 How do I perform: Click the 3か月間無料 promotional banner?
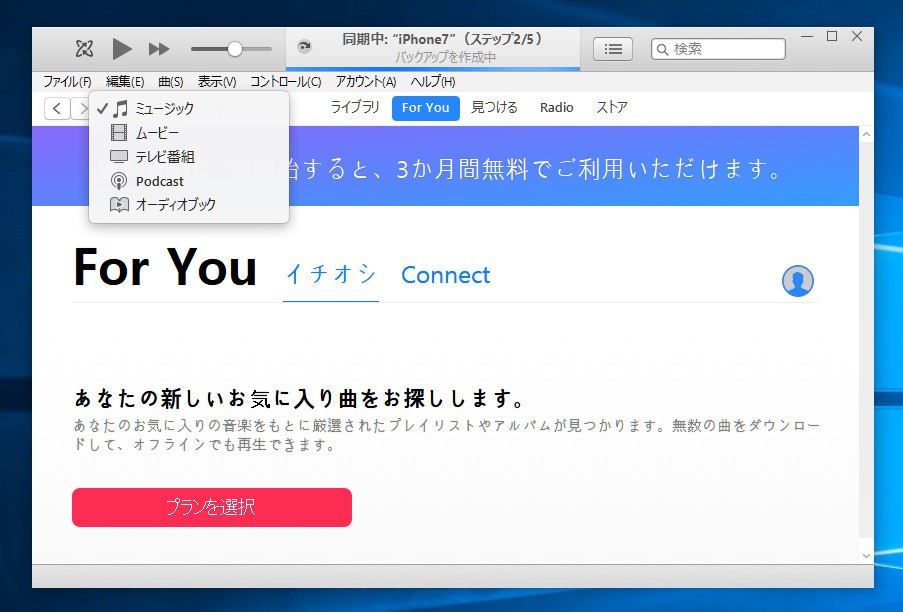(x=445, y=166)
